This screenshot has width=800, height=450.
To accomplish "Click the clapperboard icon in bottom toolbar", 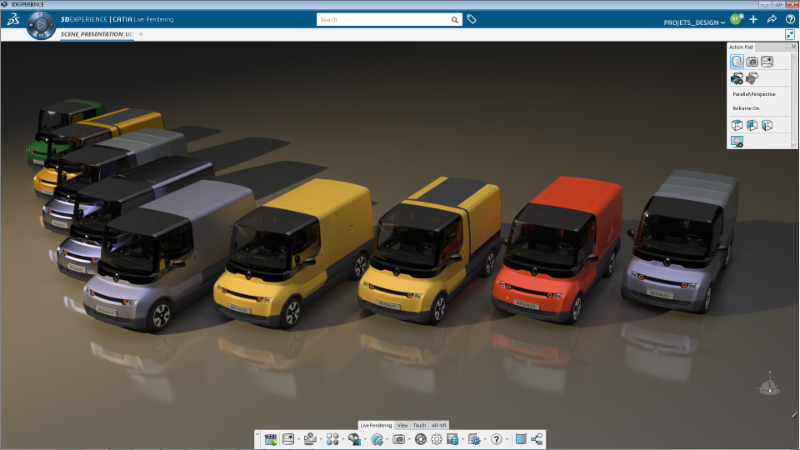I will (271, 439).
